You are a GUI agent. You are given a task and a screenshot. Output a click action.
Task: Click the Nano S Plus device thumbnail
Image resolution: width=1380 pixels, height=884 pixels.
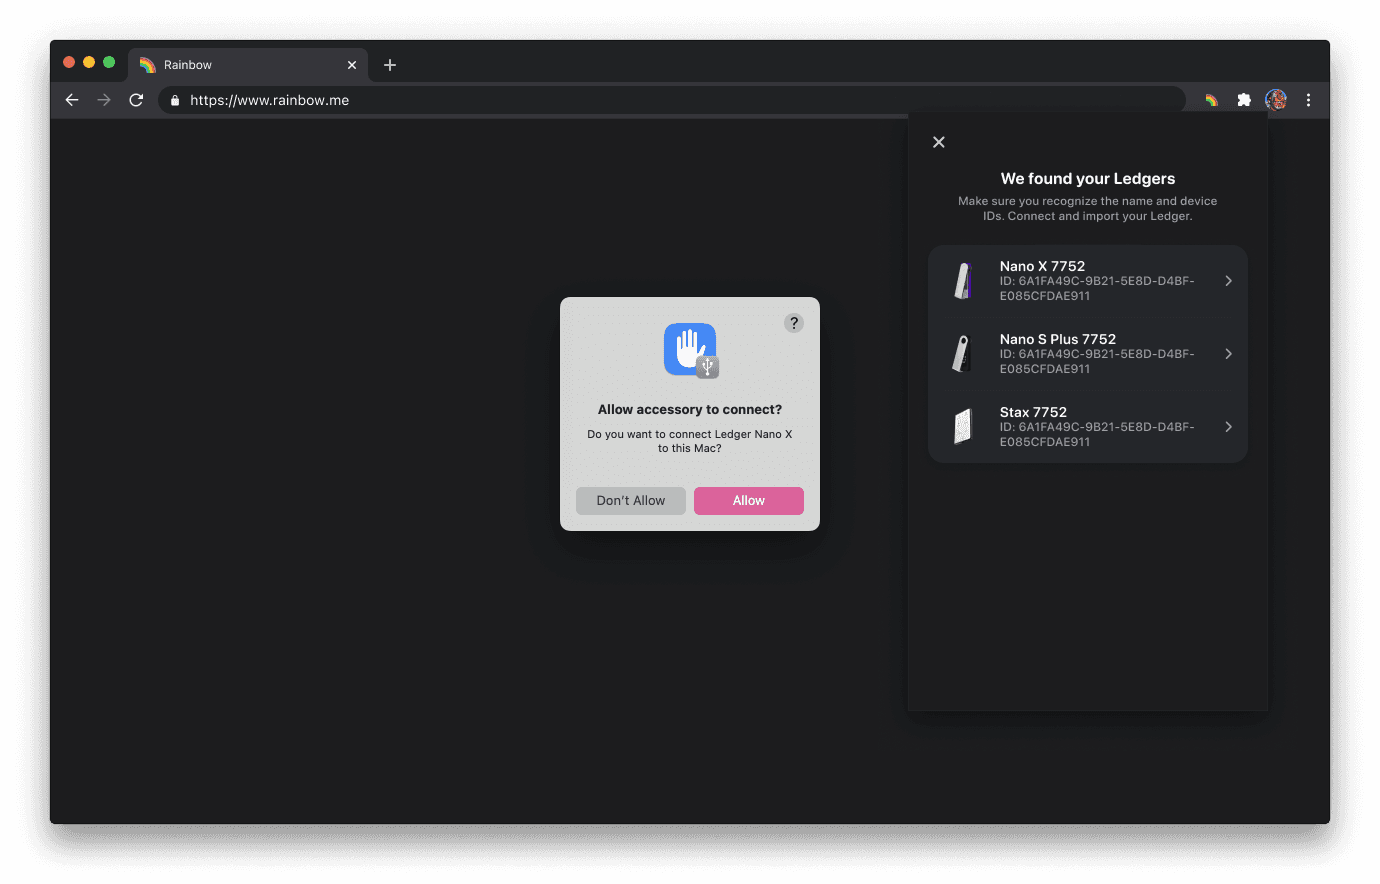(962, 354)
